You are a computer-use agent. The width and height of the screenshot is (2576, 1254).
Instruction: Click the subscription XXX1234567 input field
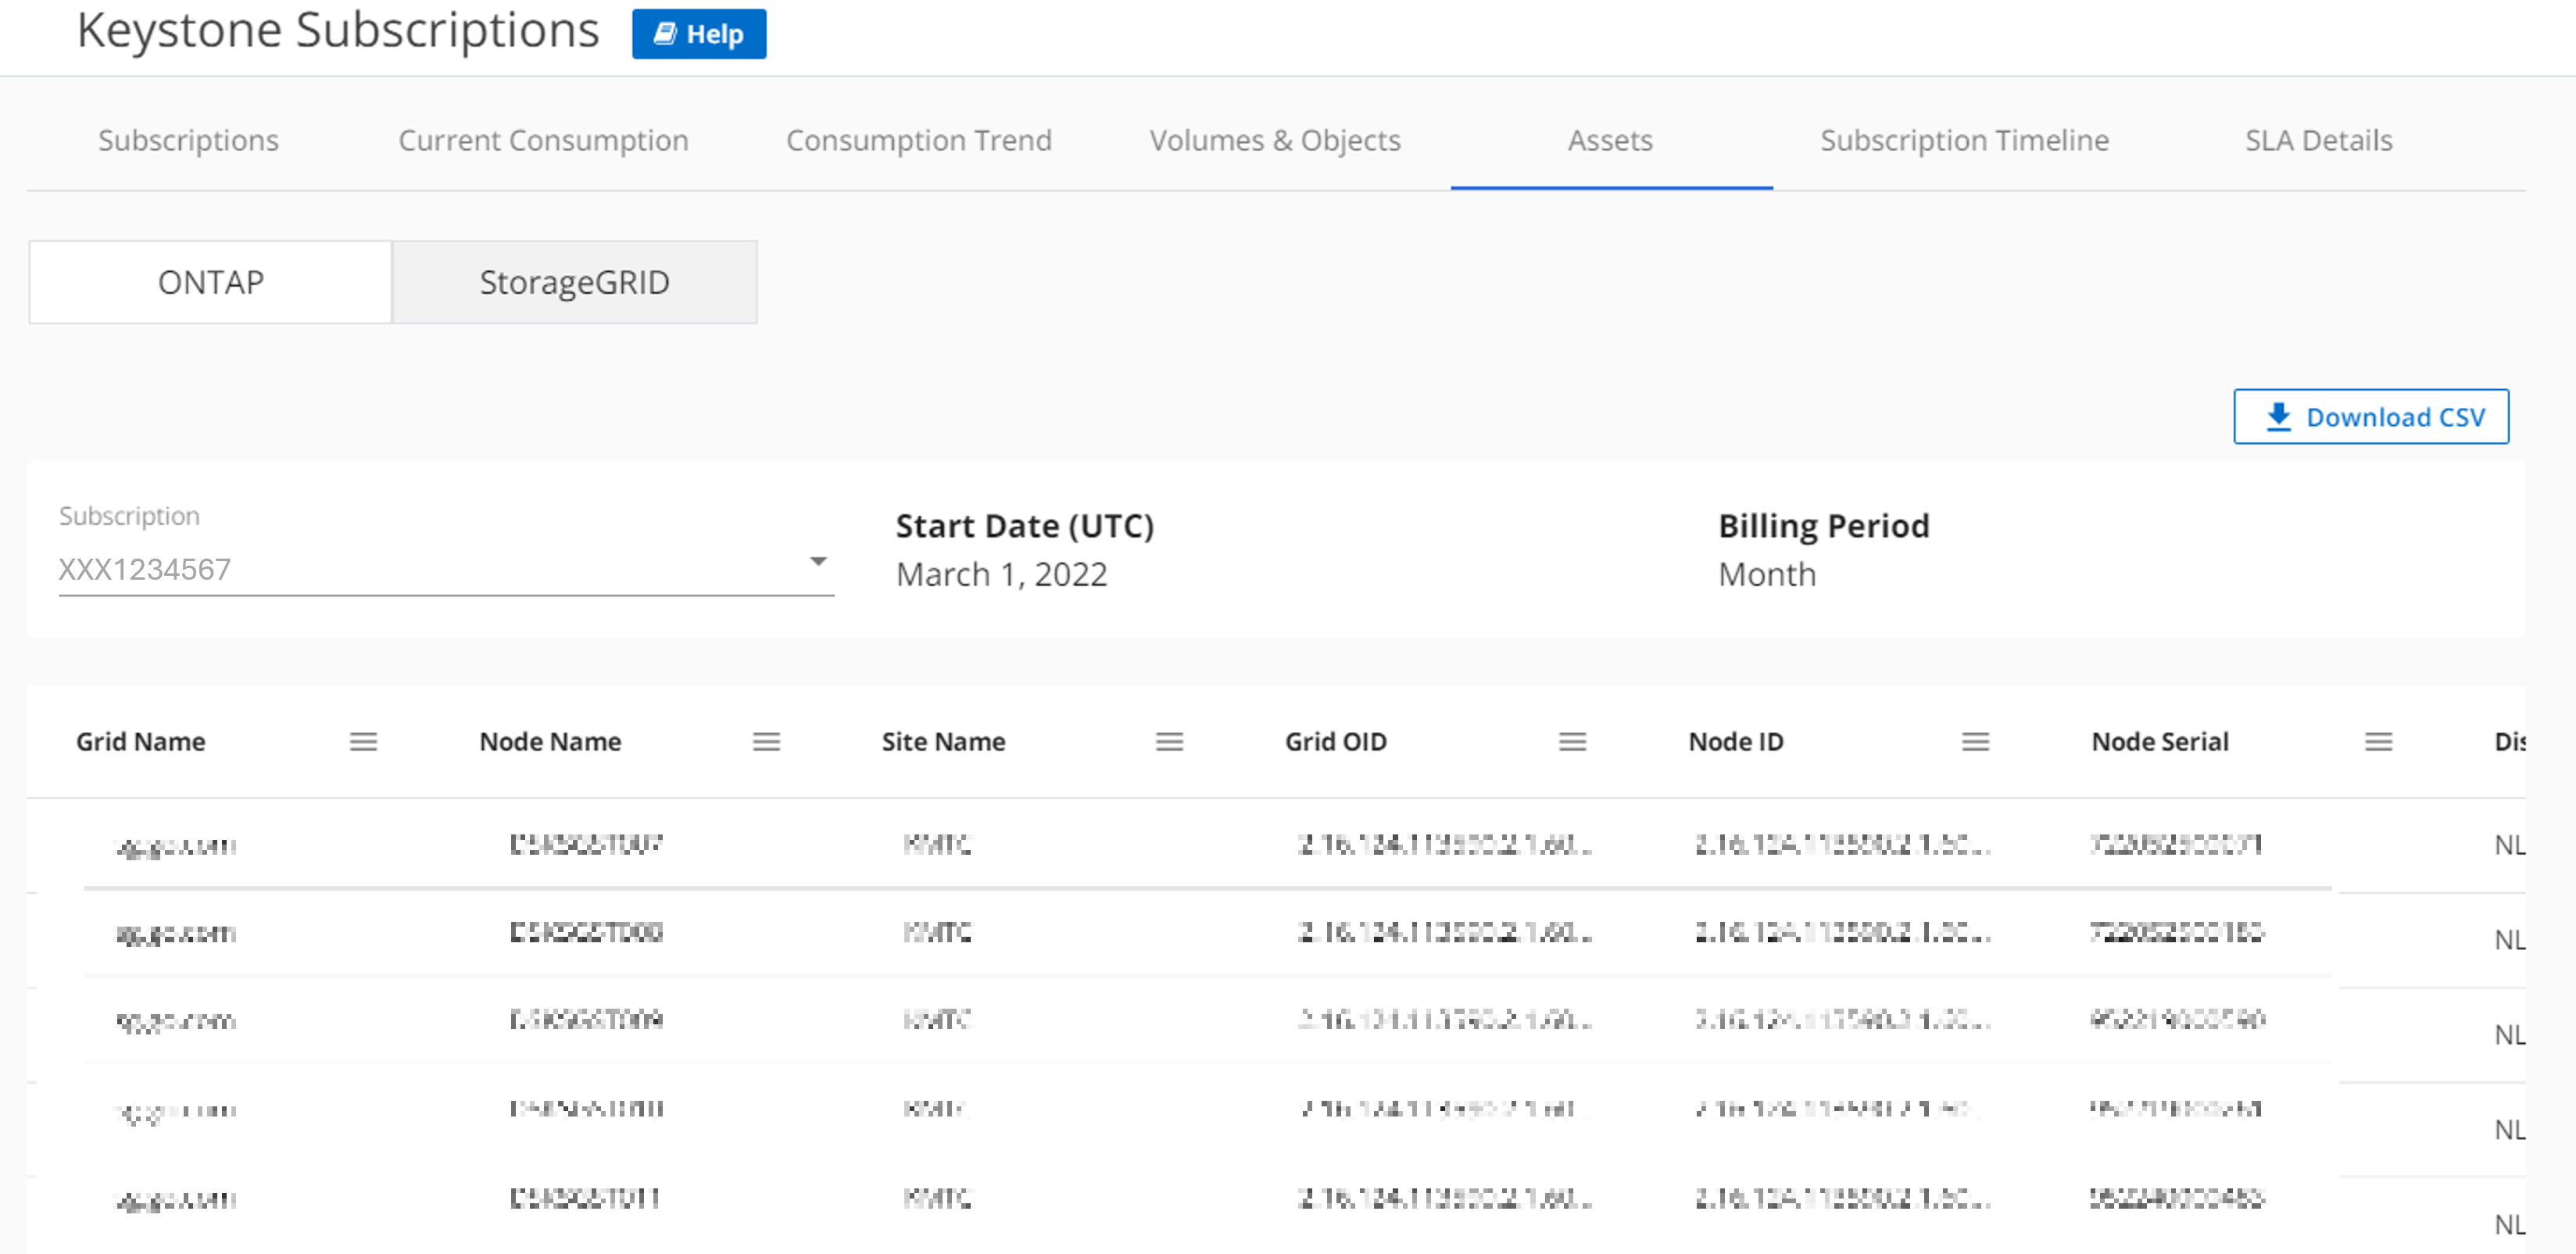coord(445,568)
